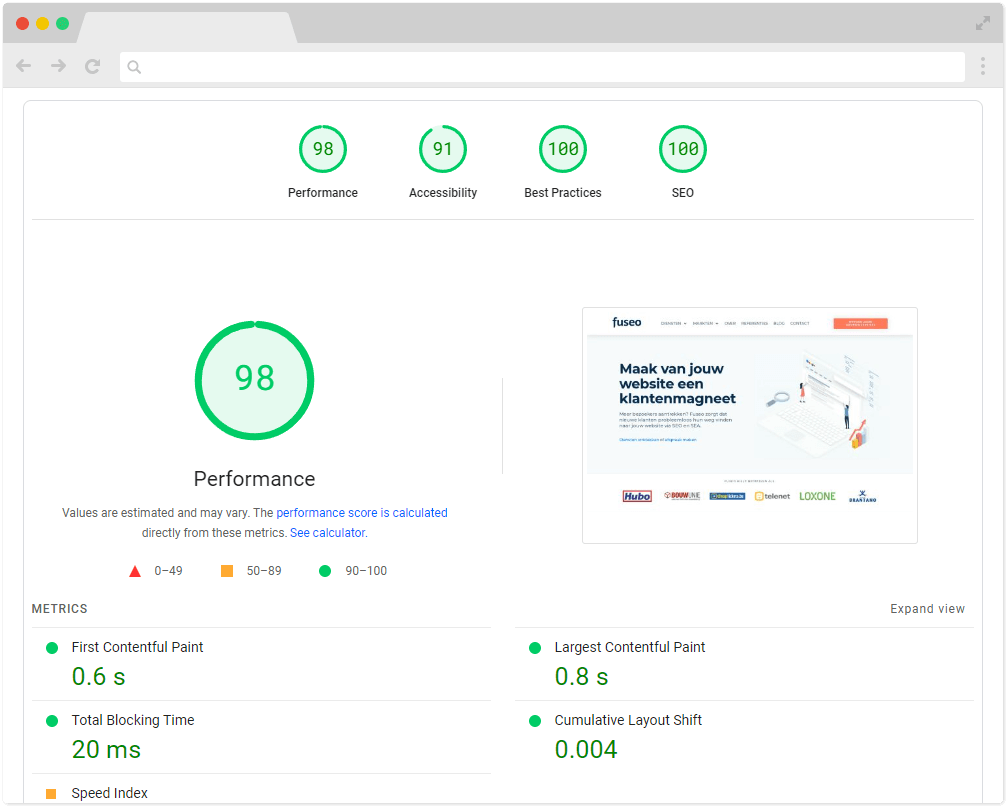Click red triangle legend icon for 0–49

coord(135,571)
